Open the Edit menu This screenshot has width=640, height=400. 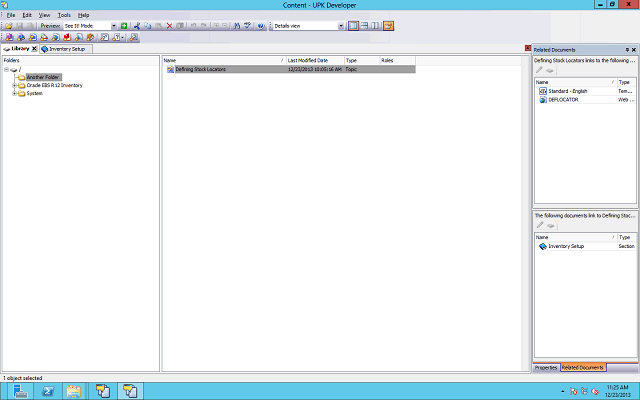tap(27, 15)
